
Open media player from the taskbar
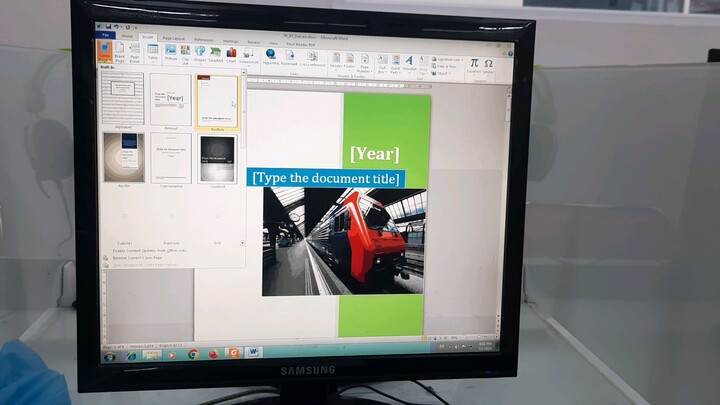tap(171, 355)
